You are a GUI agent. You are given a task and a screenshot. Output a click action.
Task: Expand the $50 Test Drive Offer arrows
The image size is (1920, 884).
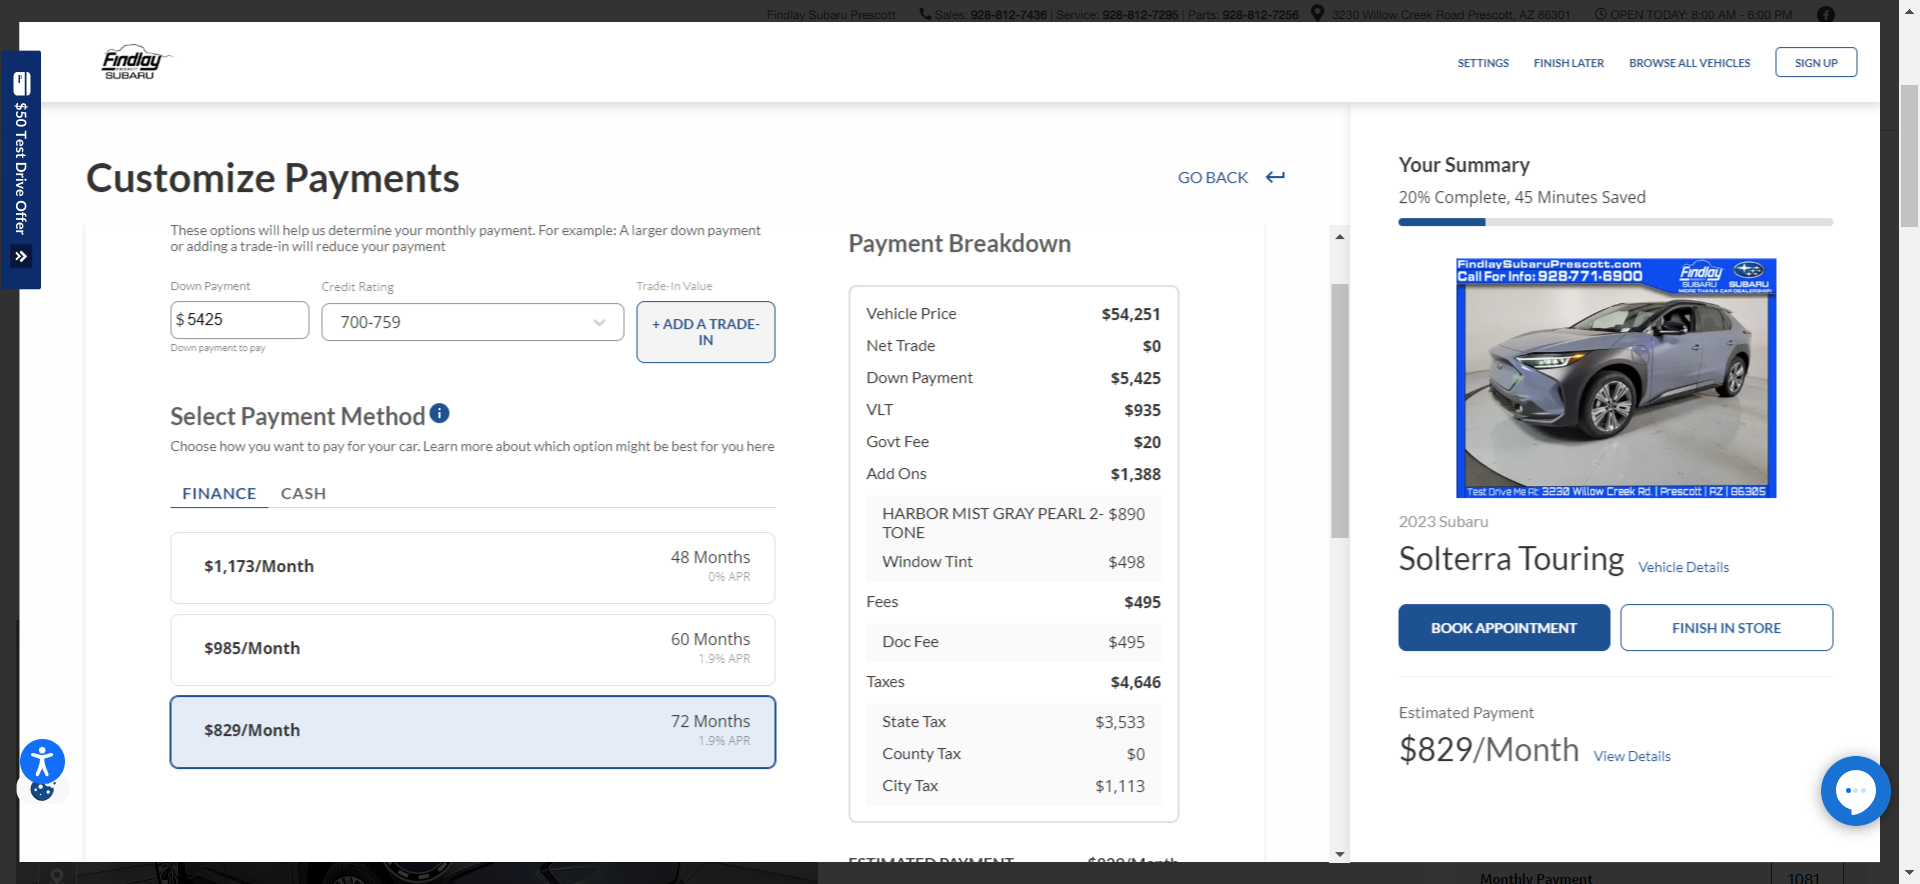21,257
